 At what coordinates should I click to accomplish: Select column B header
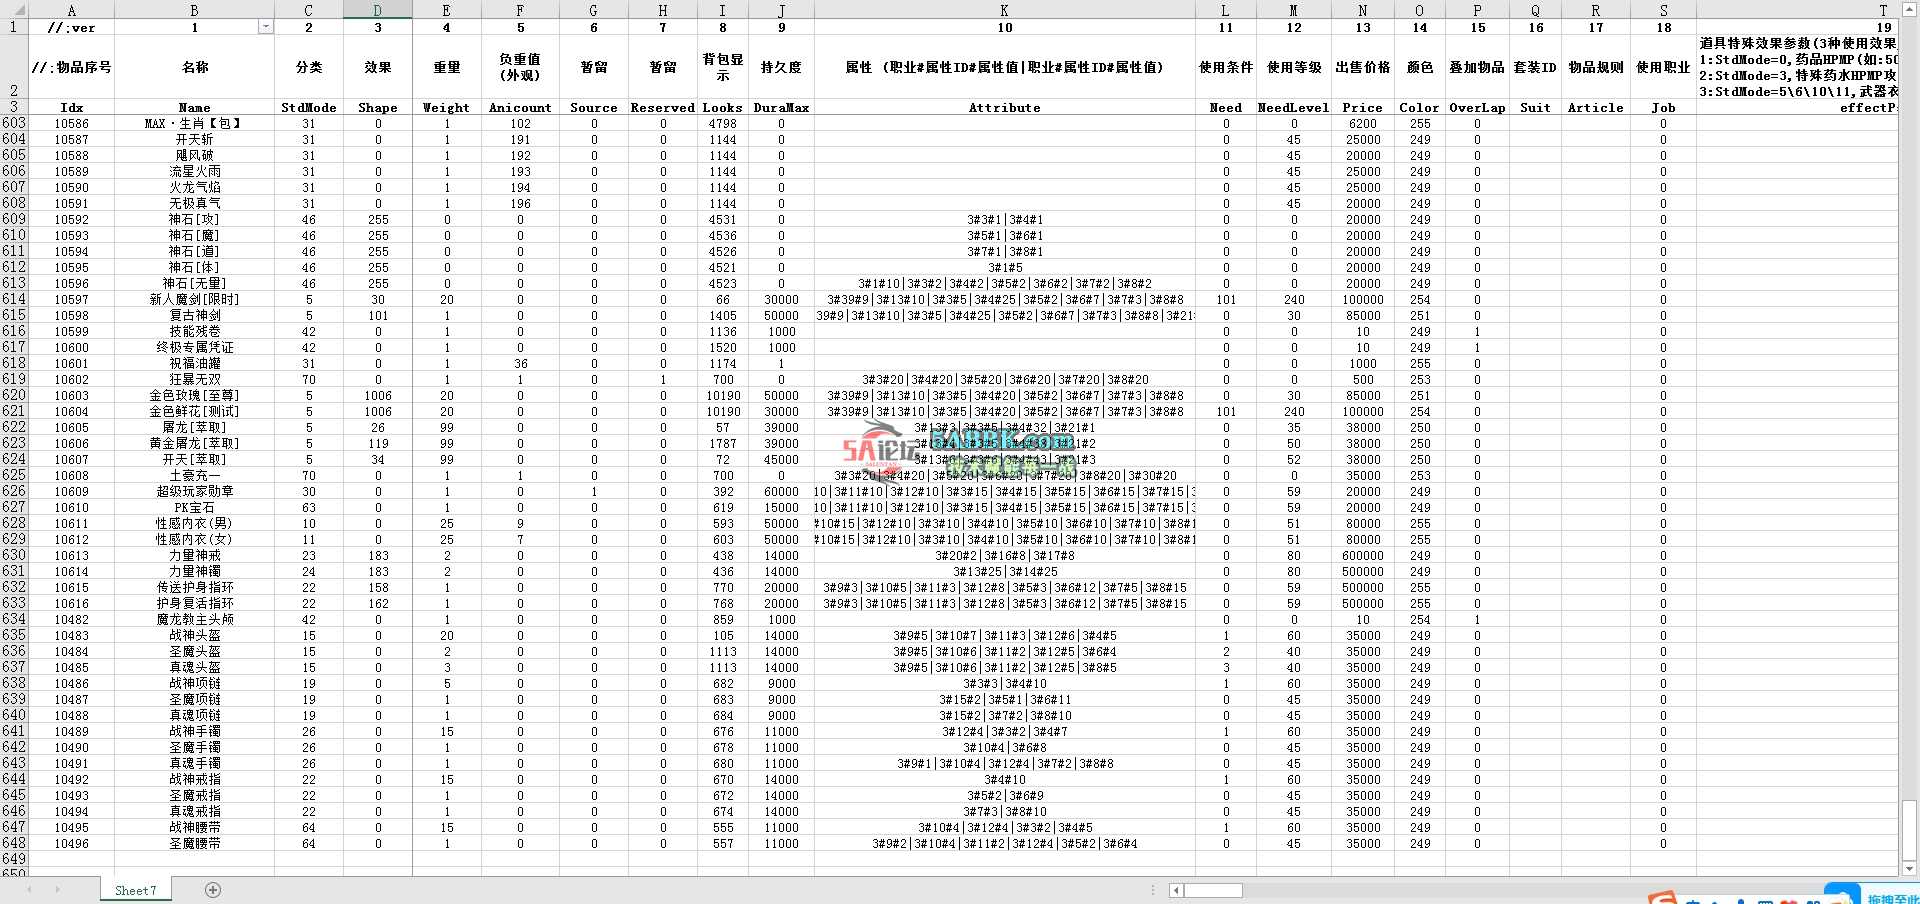194,10
